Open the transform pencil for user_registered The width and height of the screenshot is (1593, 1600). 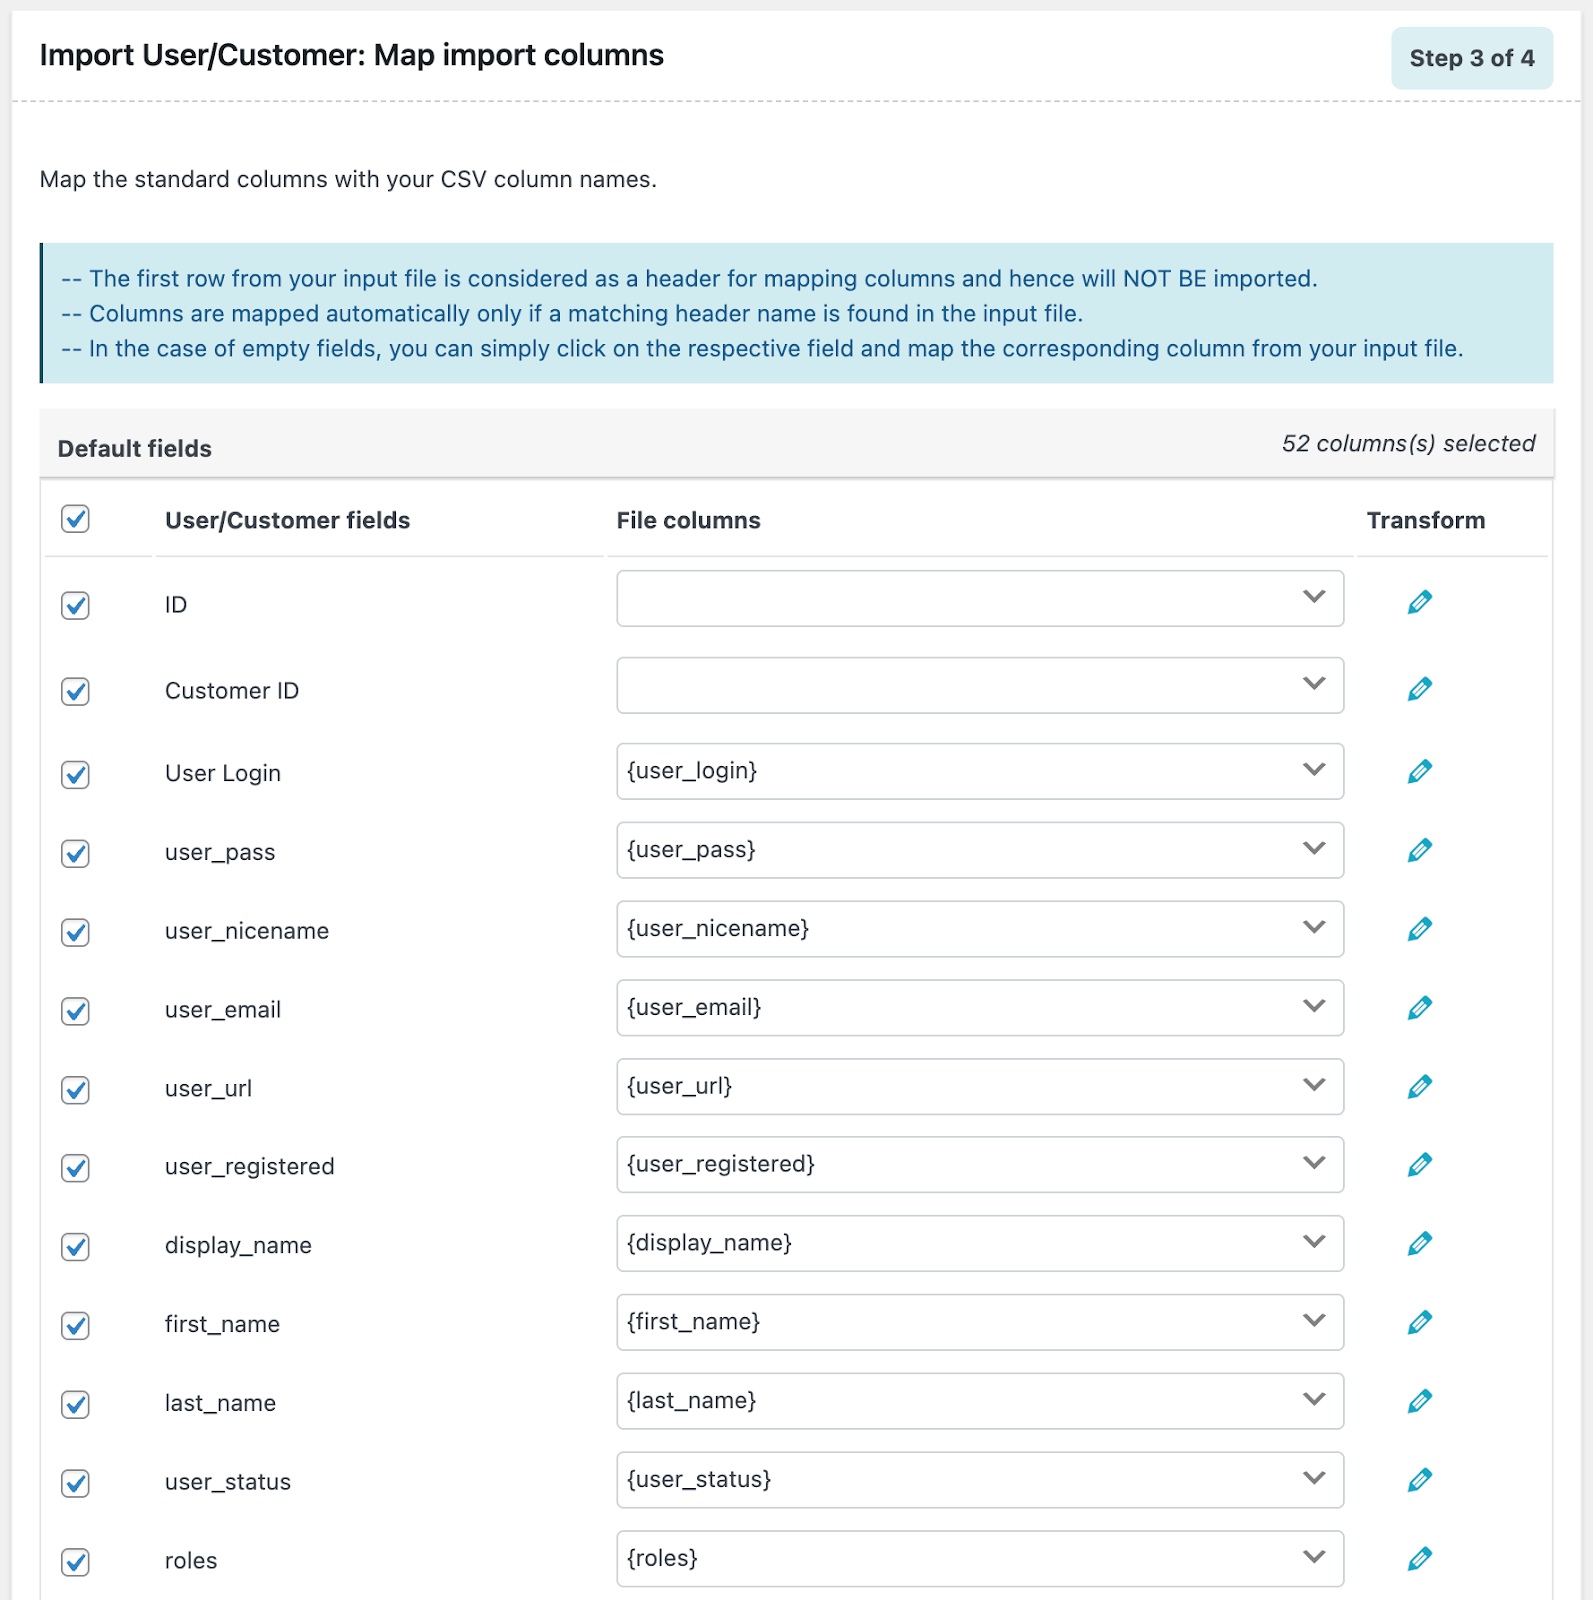coord(1419,1164)
